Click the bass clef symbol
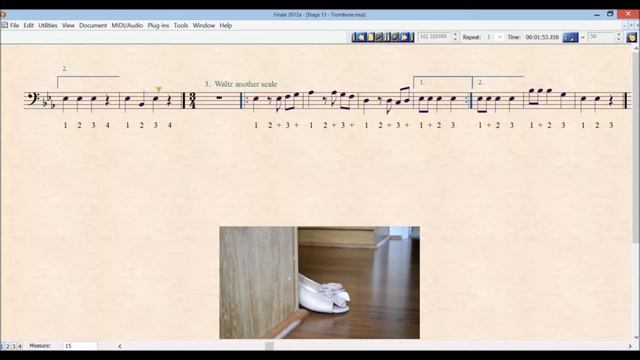 (32, 99)
